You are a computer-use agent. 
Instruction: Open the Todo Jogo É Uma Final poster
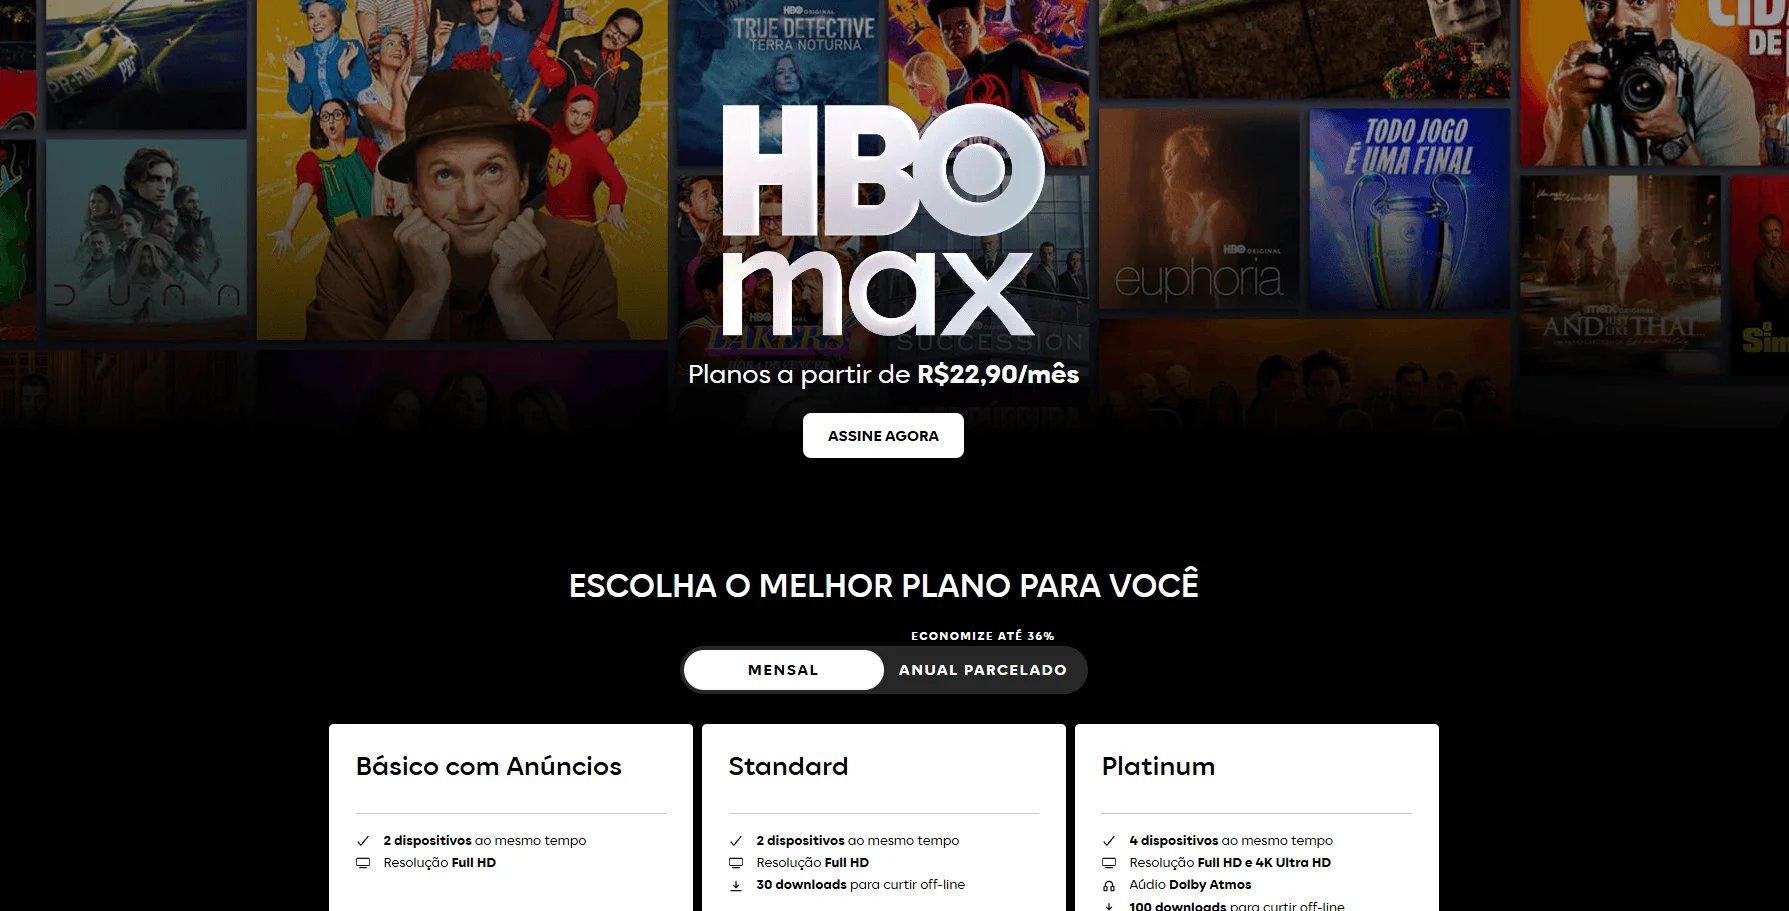(x=1409, y=209)
